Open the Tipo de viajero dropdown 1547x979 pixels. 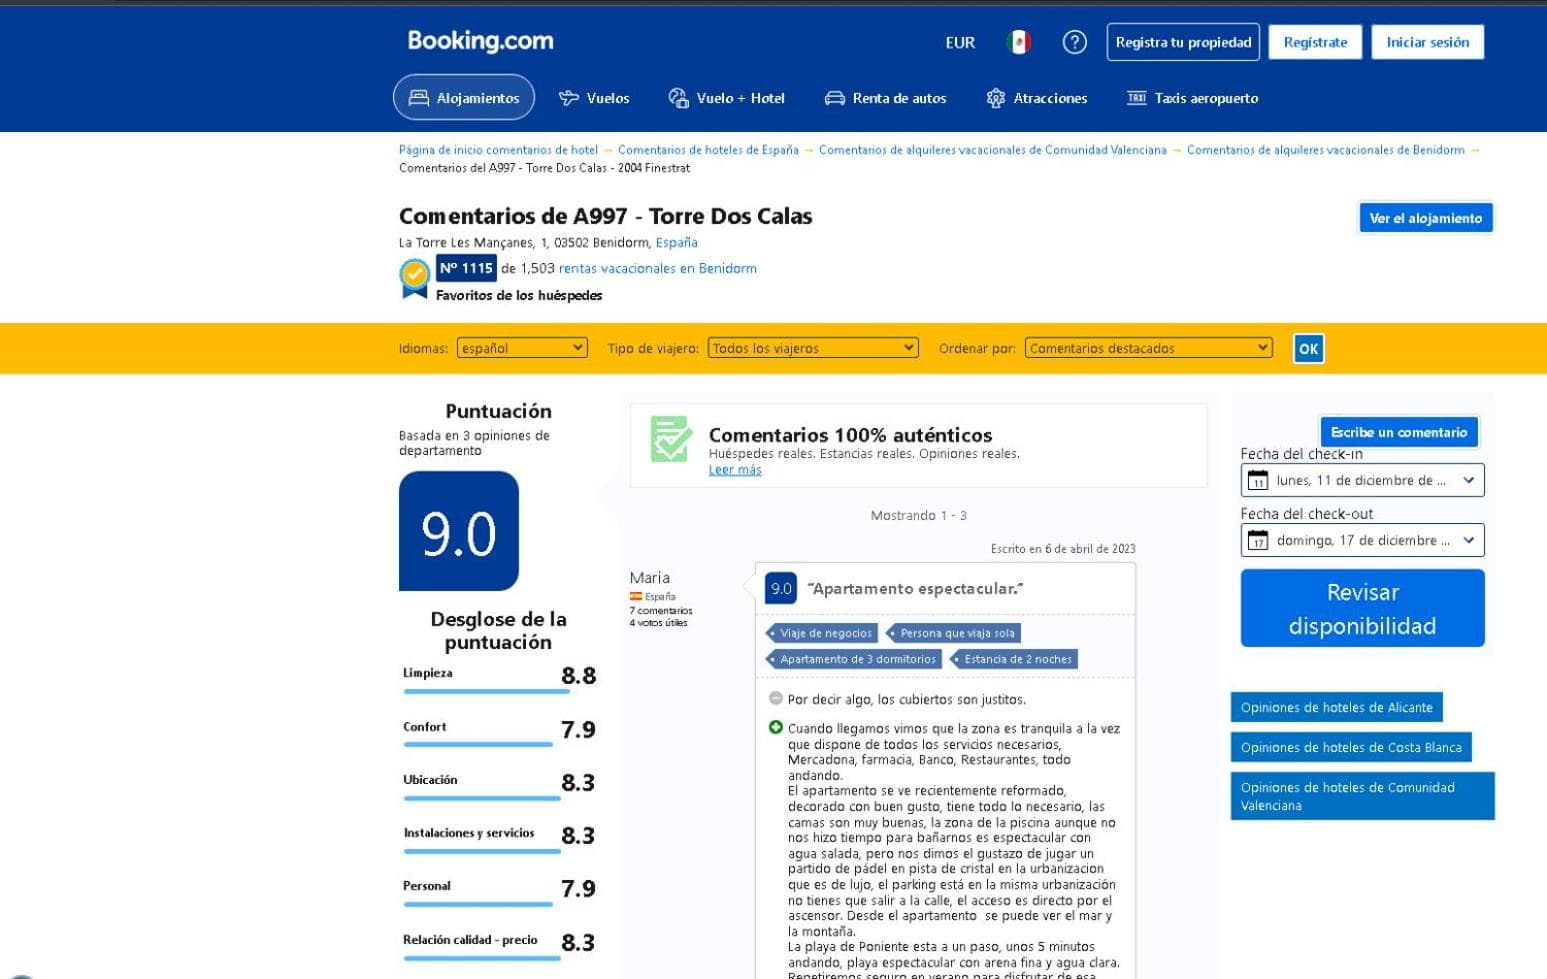812,348
